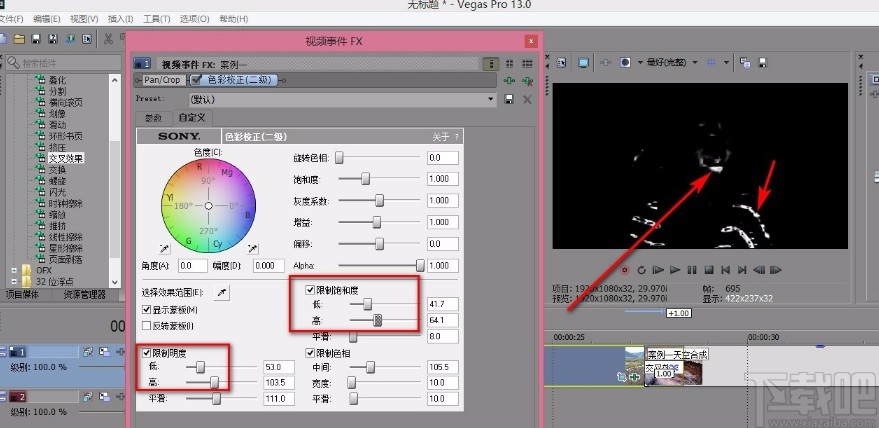Click the 搜索插件 search field

tap(63, 63)
